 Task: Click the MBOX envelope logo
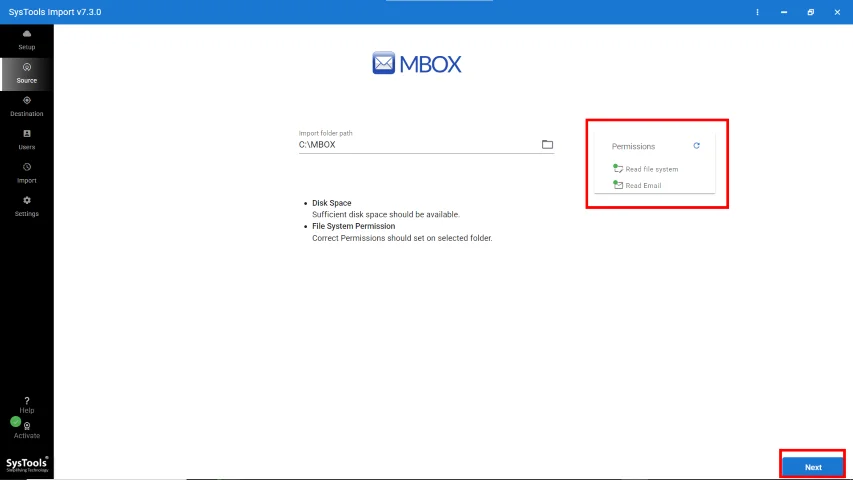point(384,63)
